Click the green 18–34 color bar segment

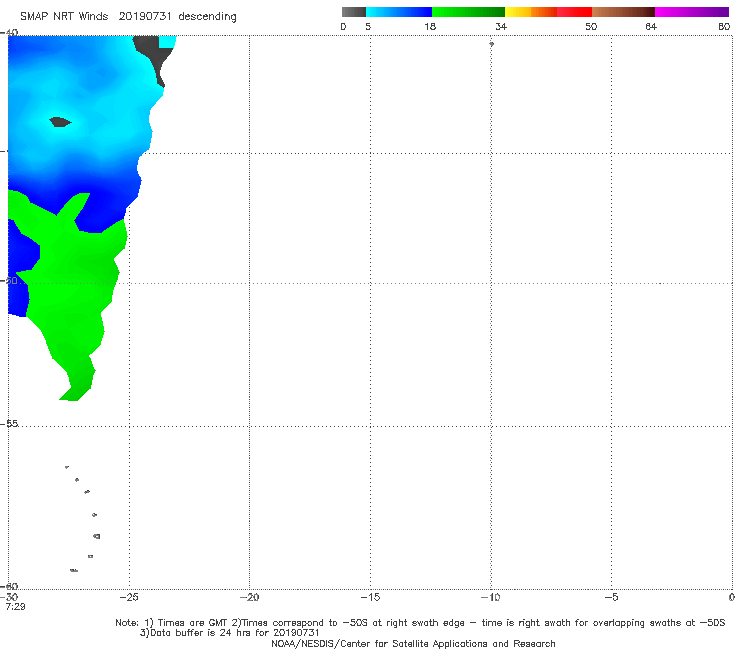(468, 12)
